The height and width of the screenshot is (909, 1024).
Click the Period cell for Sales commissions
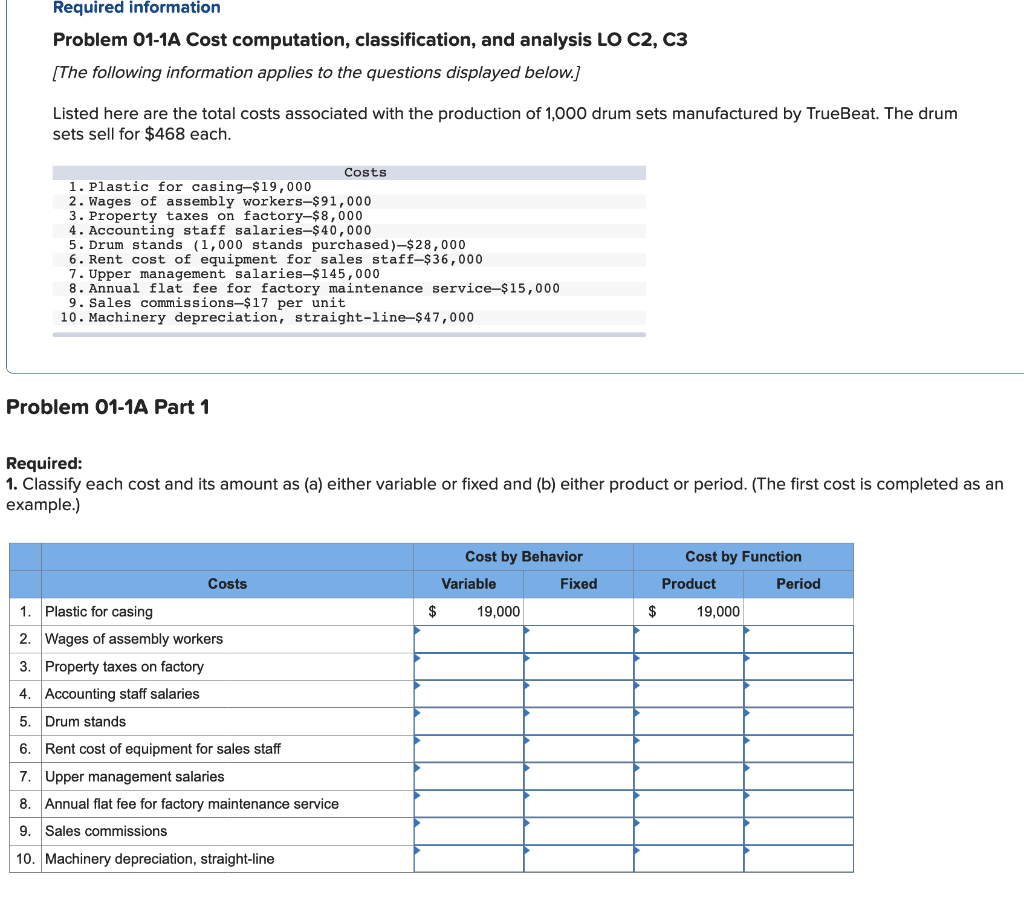pos(798,831)
